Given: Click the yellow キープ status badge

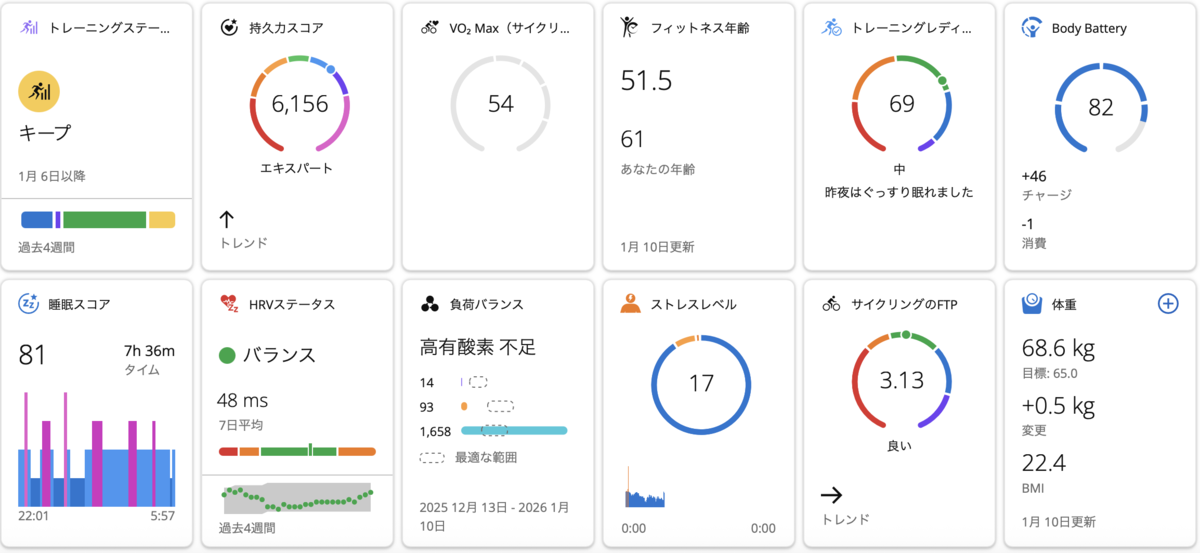Looking at the screenshot, I should pos(40,92).
